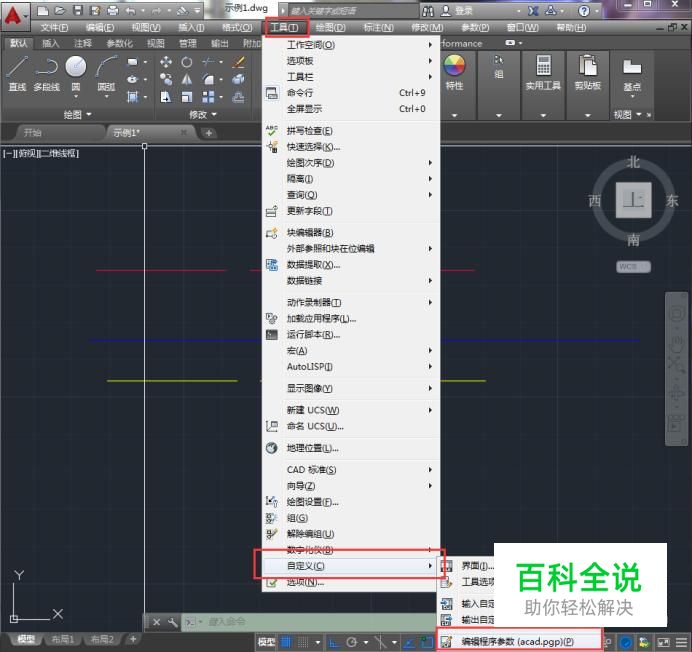Open the Utilities (实用工具) calculator panel
The width and height of the screenshot is (692, 652).
click(543, 73)
